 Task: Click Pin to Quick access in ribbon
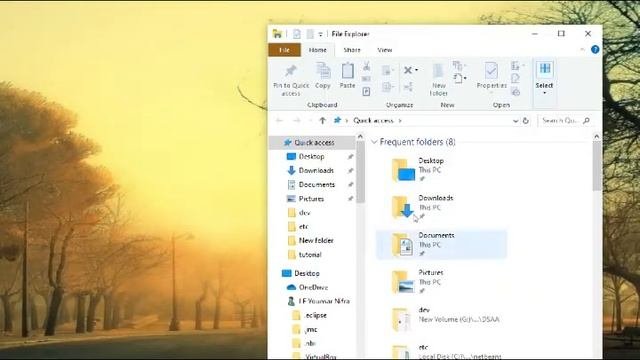click(x=291, y=80)
